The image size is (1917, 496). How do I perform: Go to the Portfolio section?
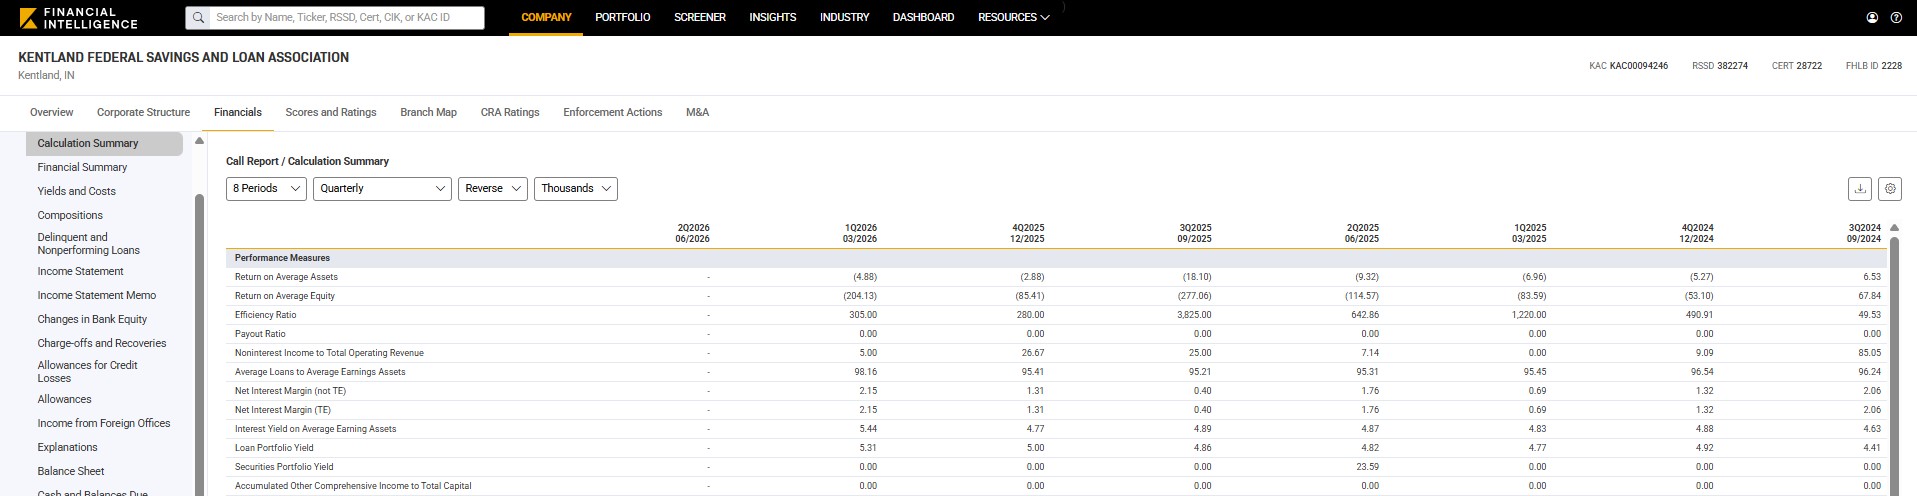coord(622,17)
